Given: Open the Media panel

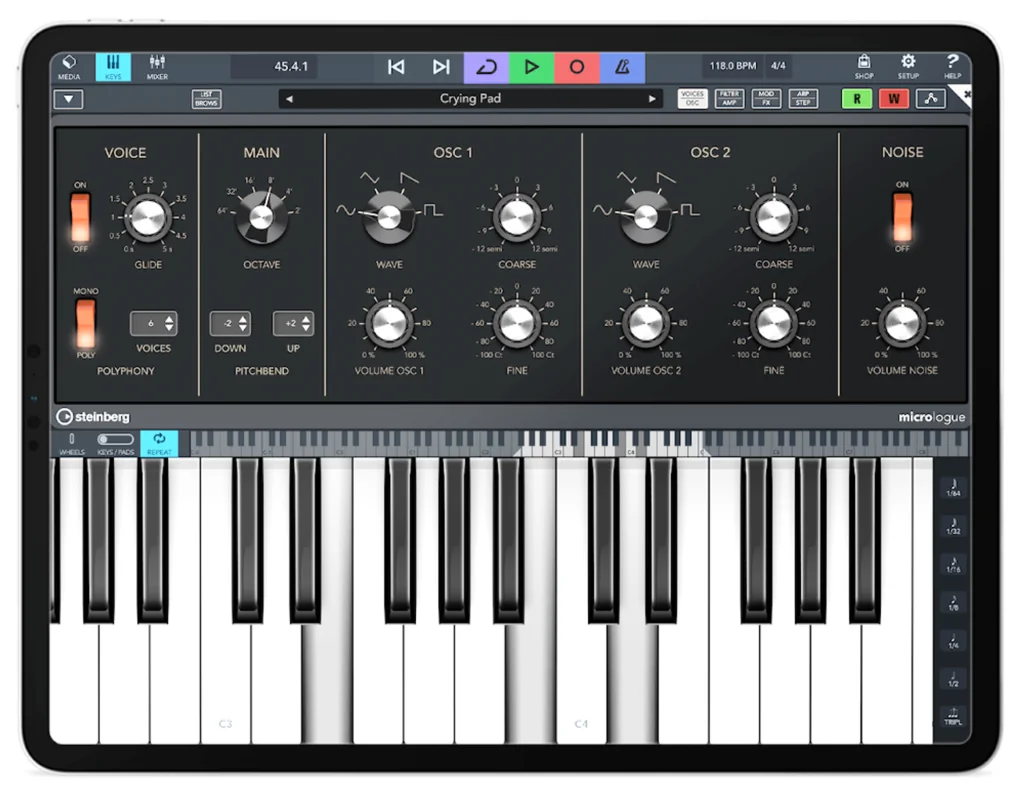Looking at the screenshot, I should (69, 67).
